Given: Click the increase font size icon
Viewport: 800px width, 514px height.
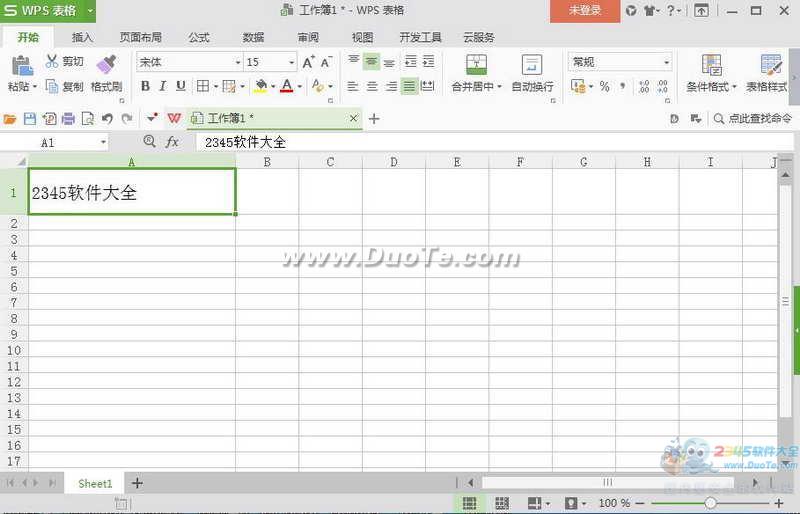Looking at the screenshot, I should click(x=308, y=62).
